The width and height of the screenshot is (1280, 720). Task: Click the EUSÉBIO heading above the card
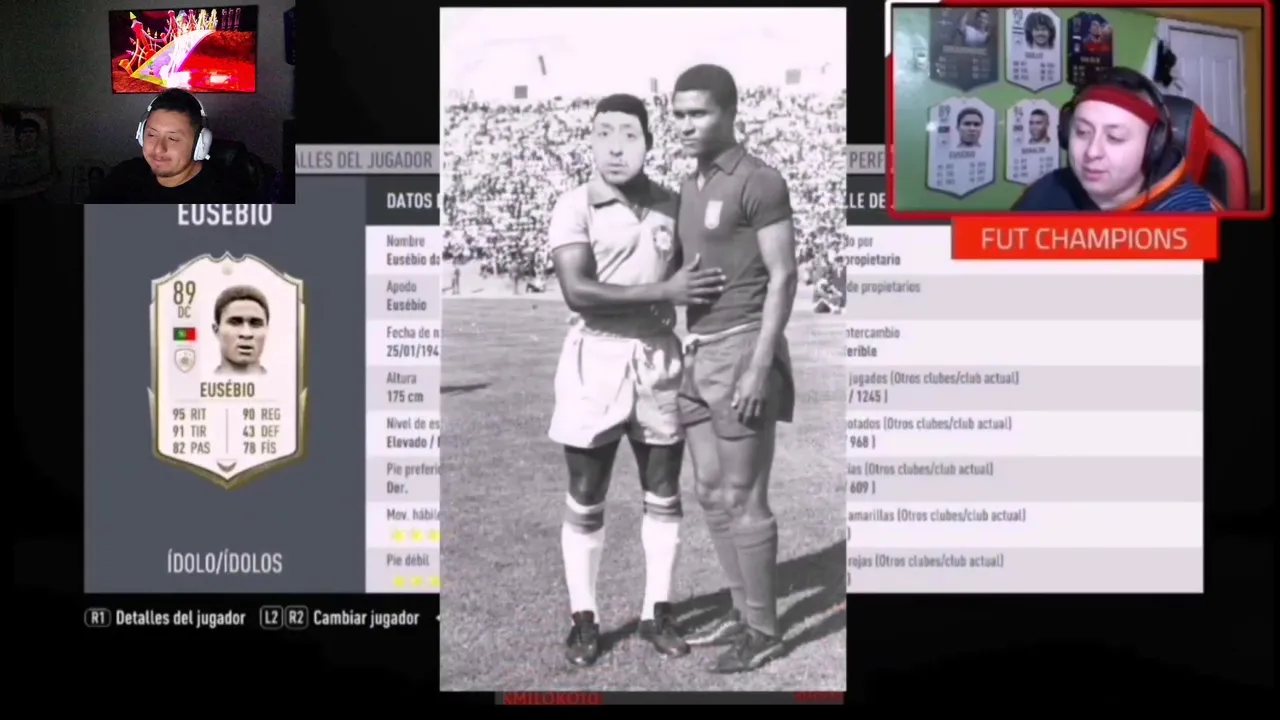click(224, 214)
